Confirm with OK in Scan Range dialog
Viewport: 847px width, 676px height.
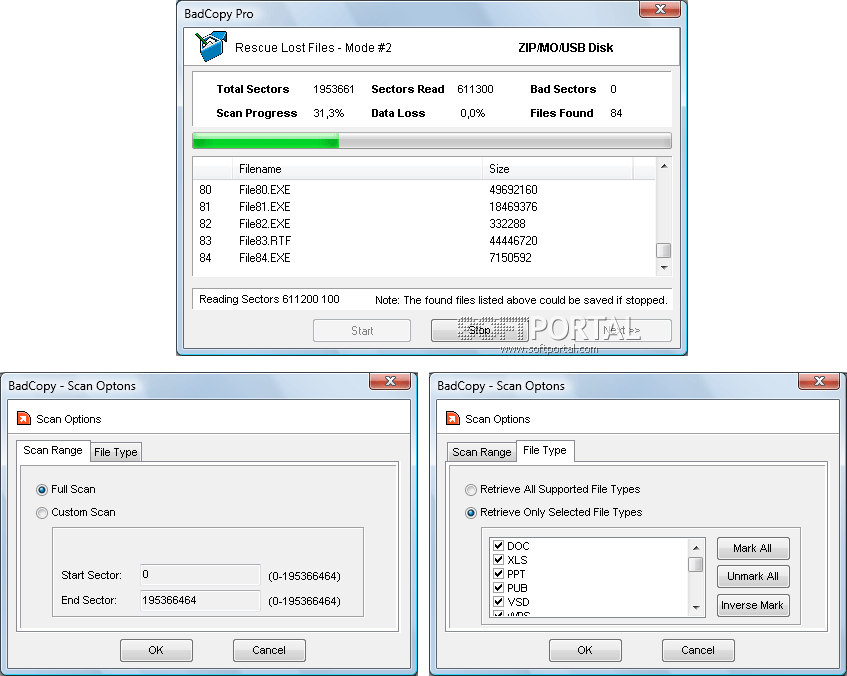(156, 650)
